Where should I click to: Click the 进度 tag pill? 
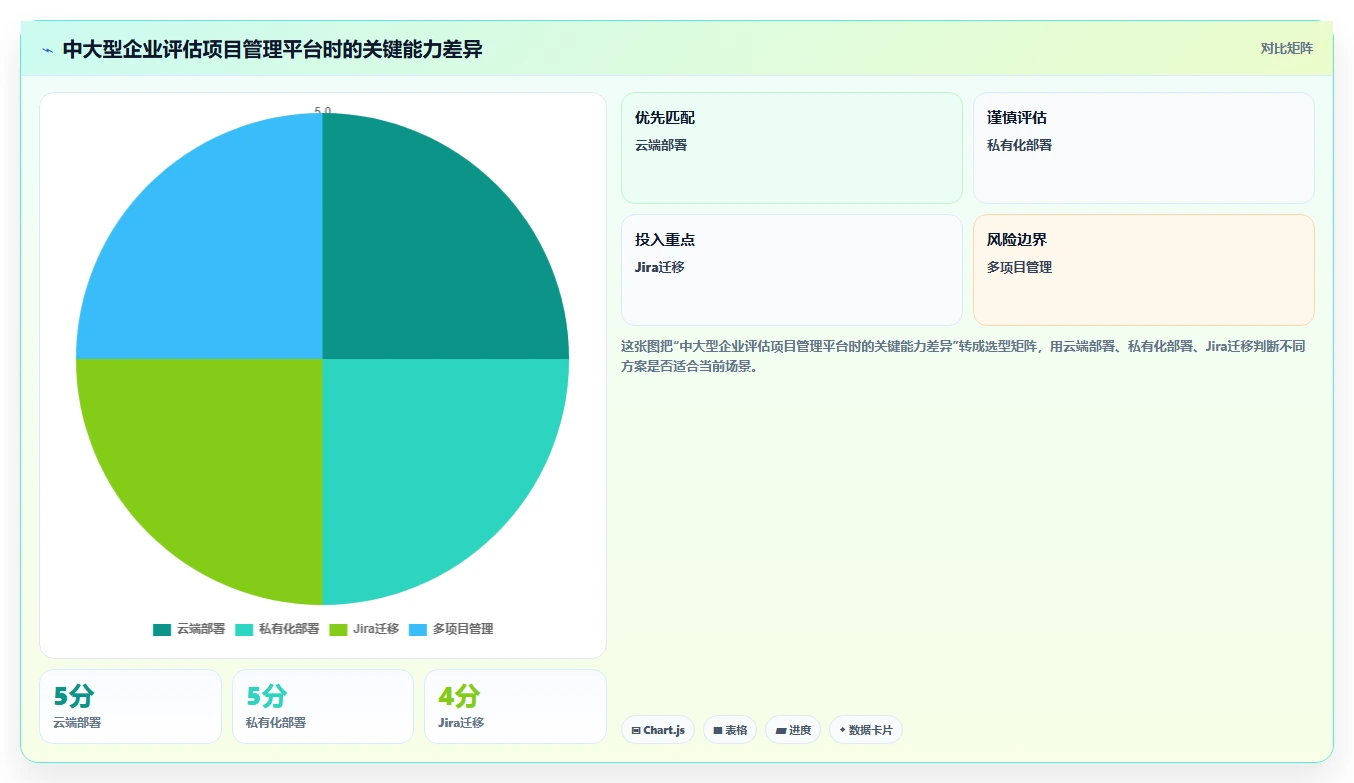[793, 730]
